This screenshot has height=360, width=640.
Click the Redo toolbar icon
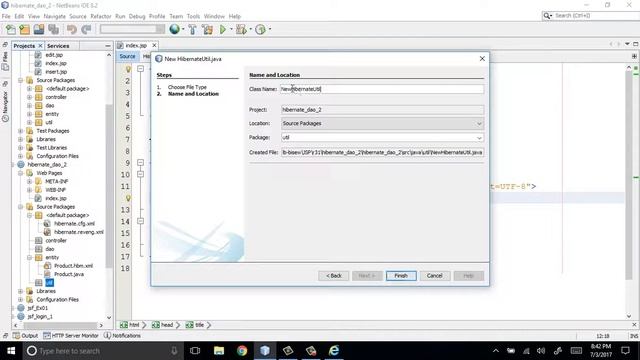pos(86,29)
